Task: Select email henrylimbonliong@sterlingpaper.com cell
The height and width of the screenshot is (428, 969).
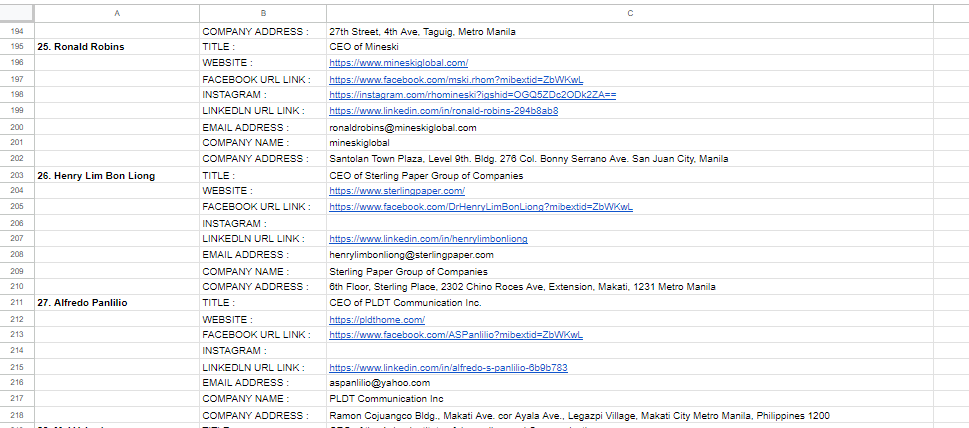Action: coord(630,254)
